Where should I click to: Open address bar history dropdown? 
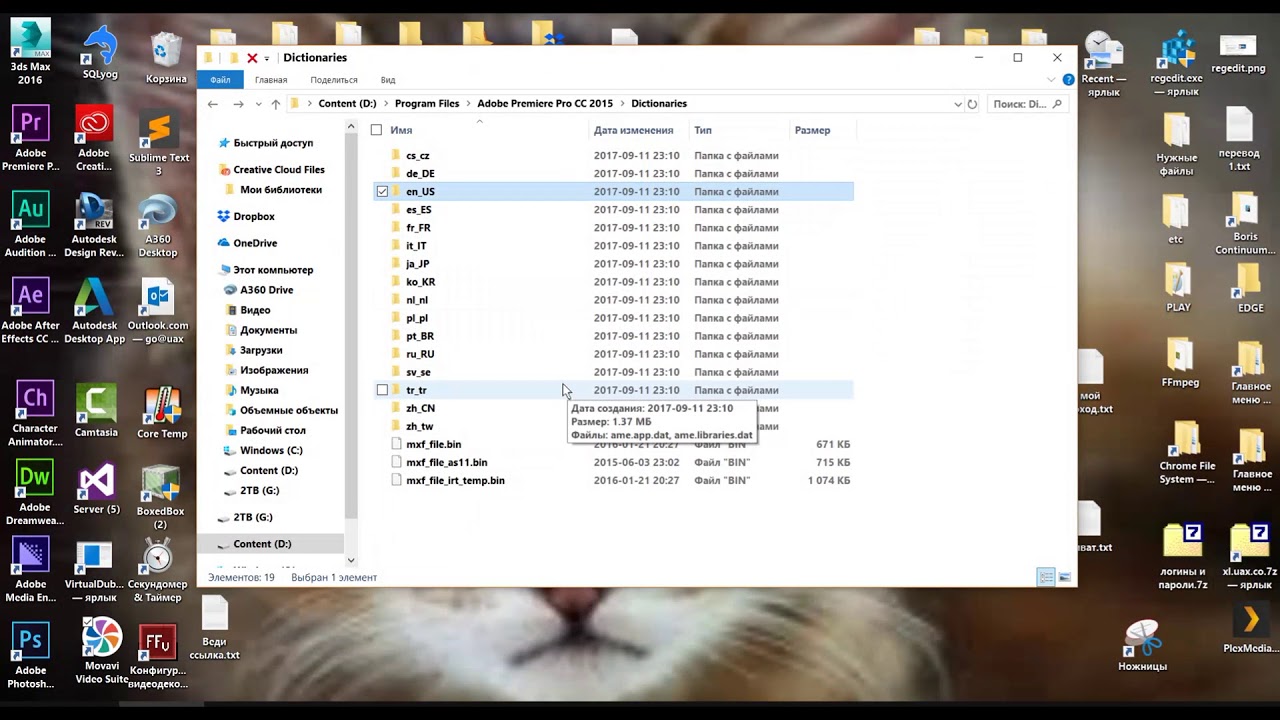958,104
